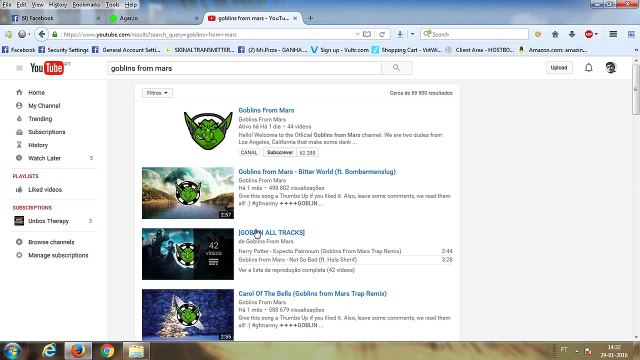The height and width of the screenshot is (360, 640).
Task: Launch Internet Explorer from taskbar
Action: click(x=49, y=351)
